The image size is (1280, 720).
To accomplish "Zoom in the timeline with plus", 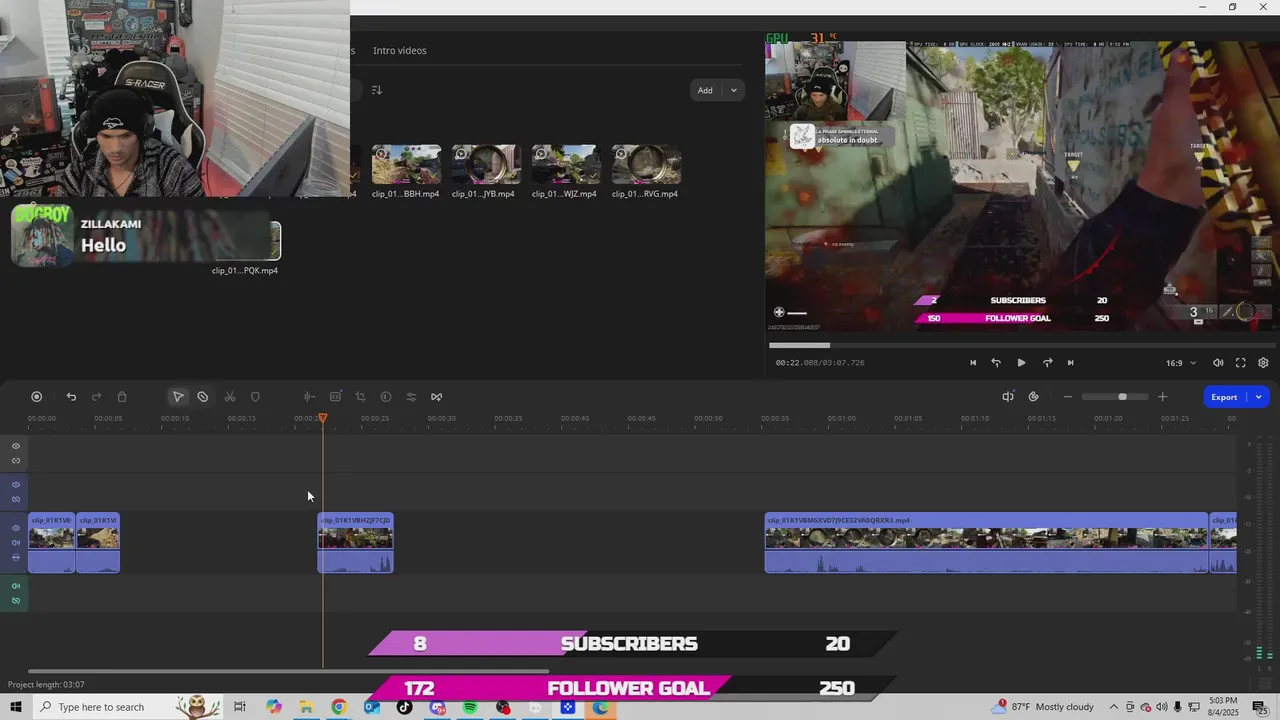I will pos(1162,397).
